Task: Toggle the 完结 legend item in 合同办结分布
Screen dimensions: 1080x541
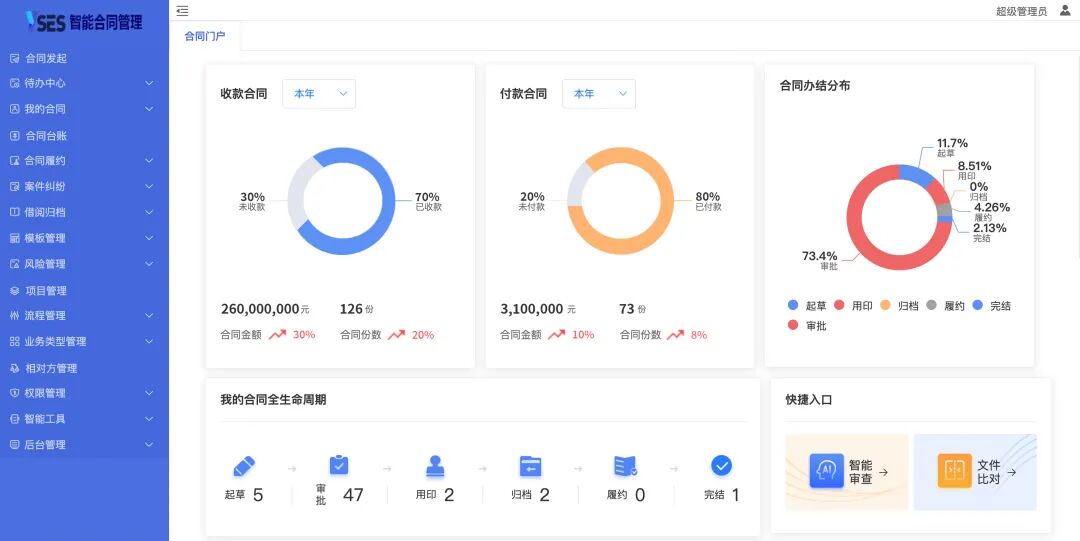Action: pos(991,305)
